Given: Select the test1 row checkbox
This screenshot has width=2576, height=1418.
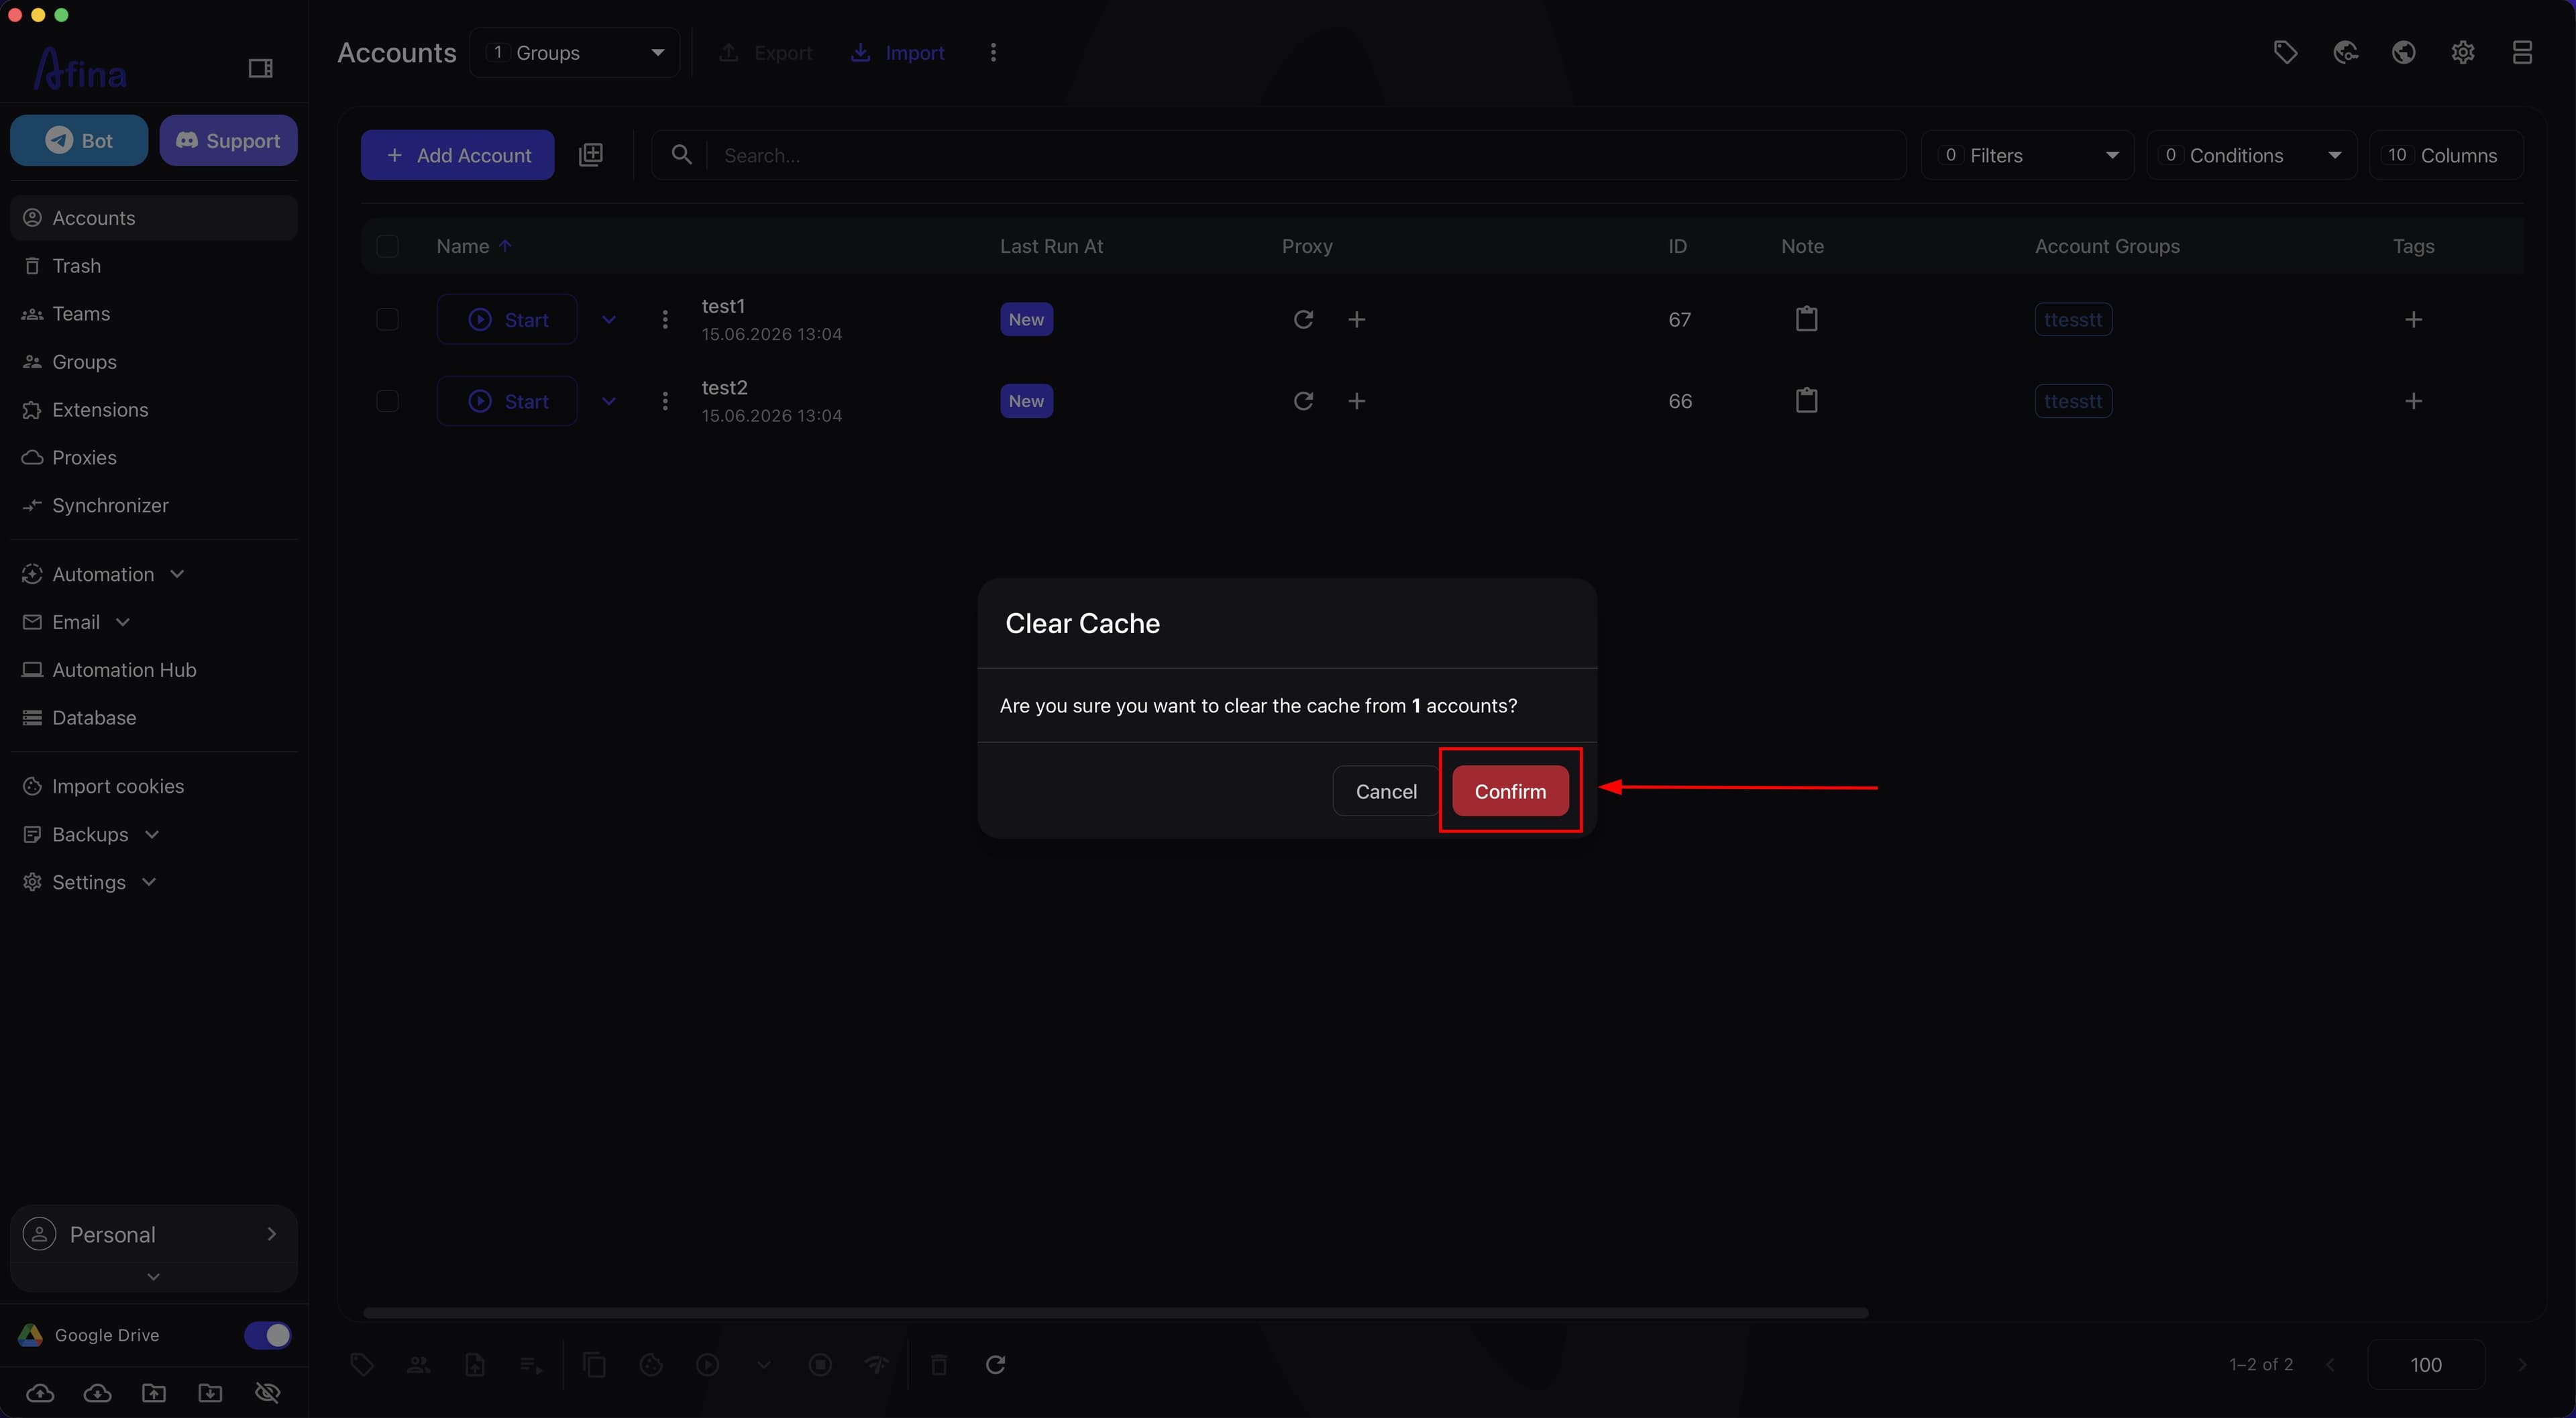Looking at the screenshot, I should coord(387,320).
